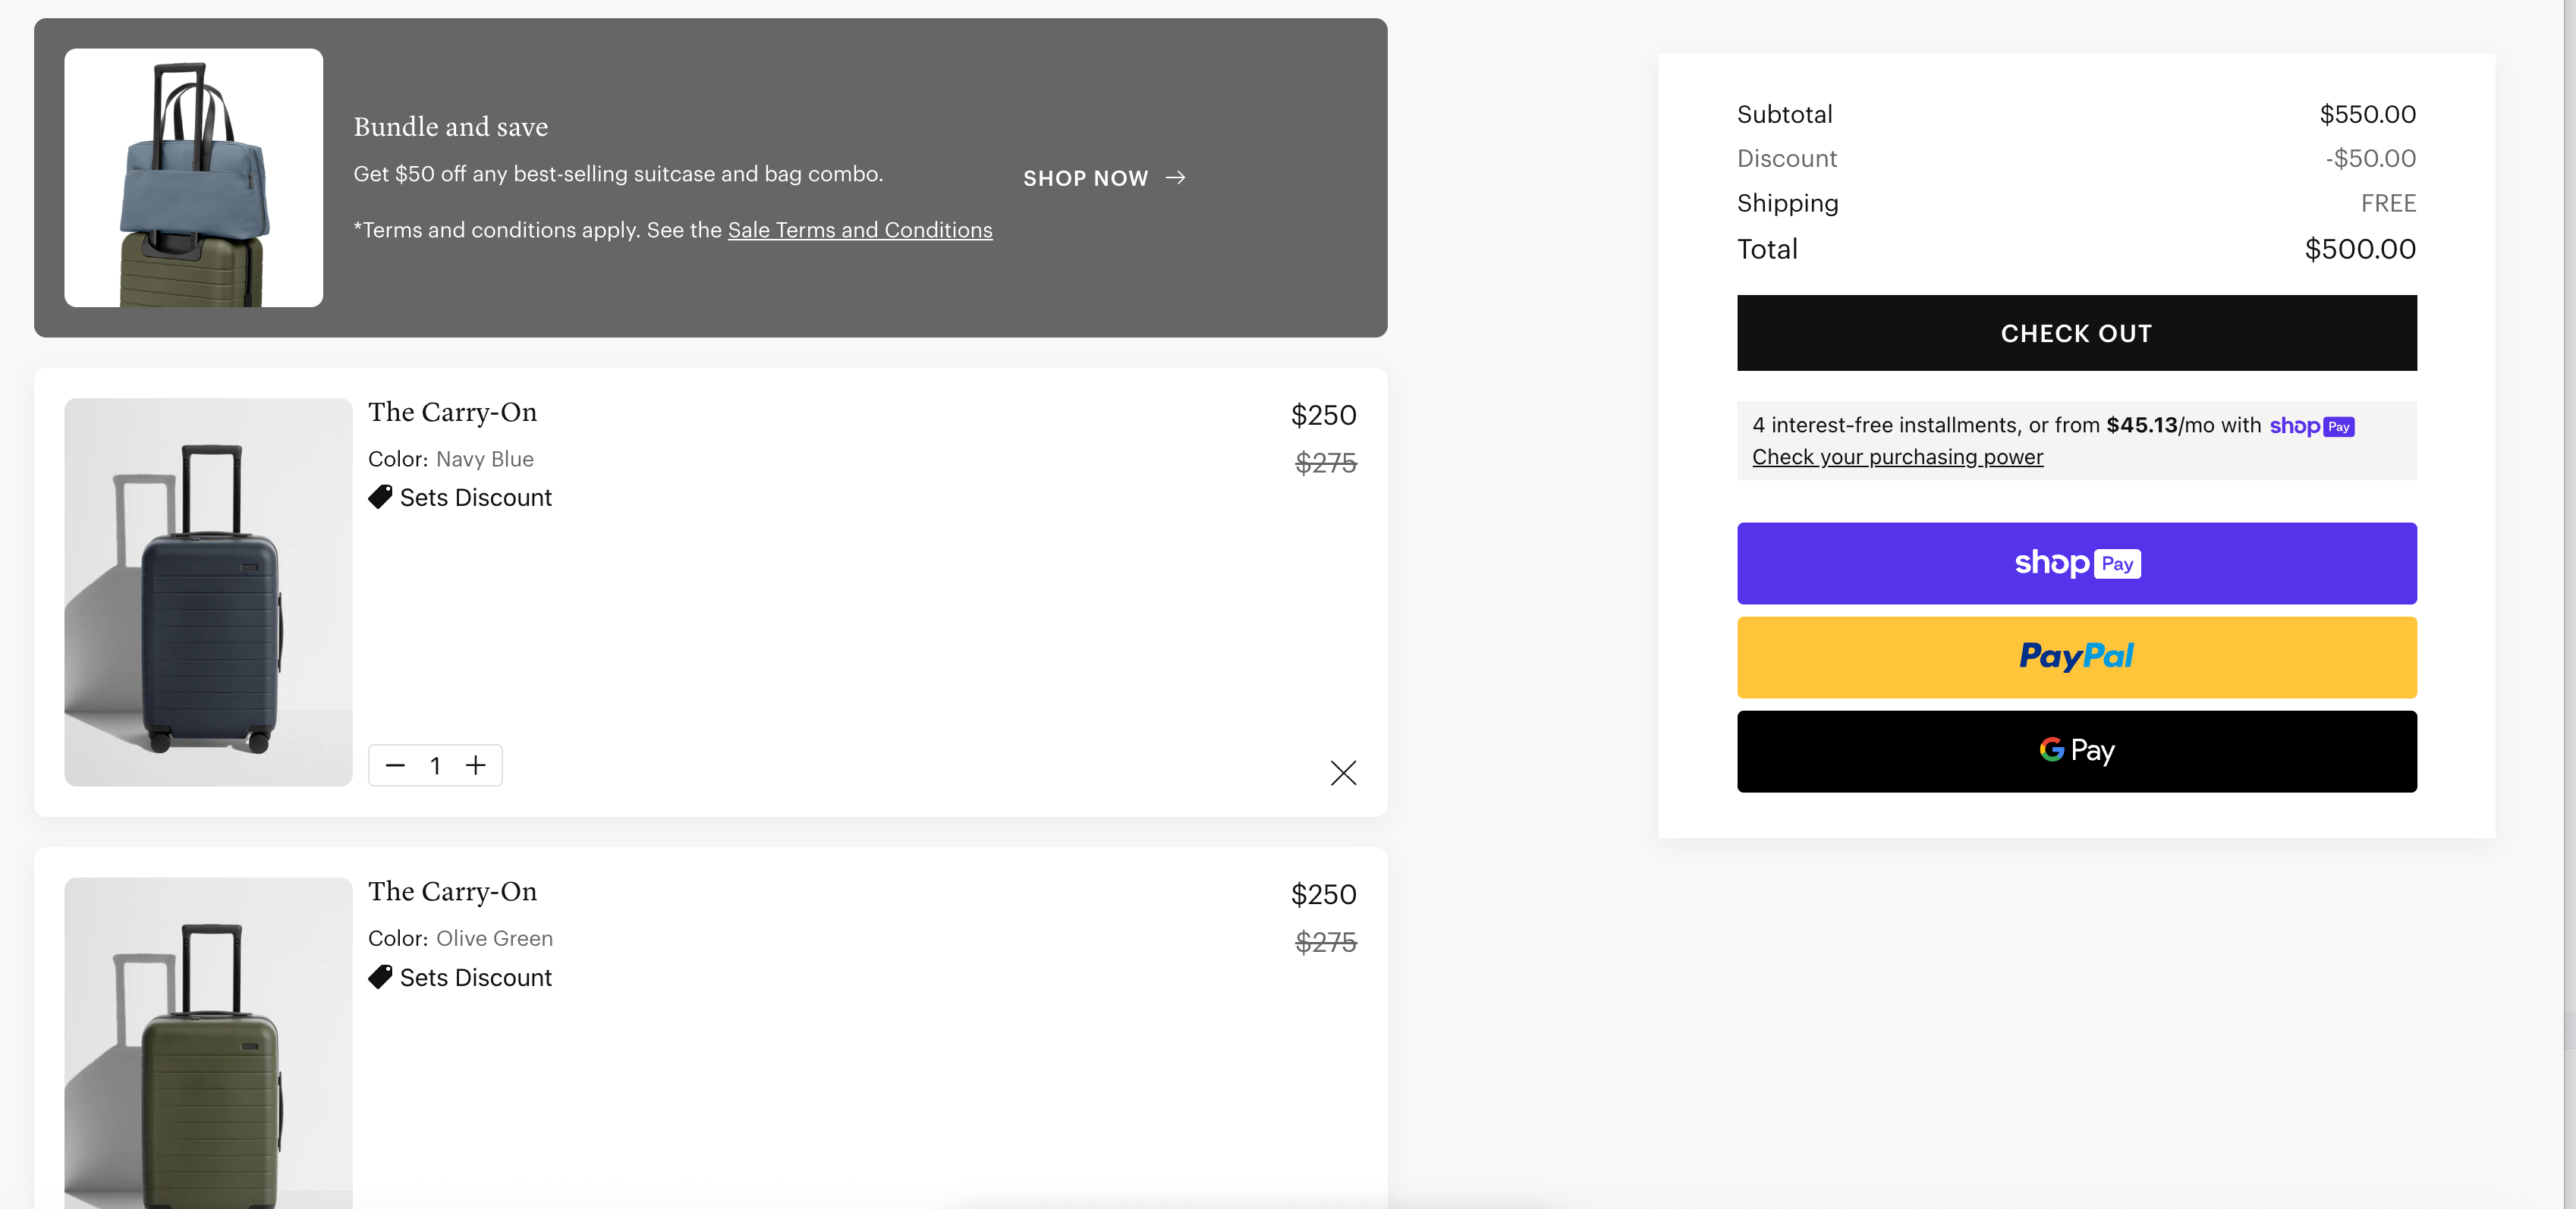This screenshot has width=2576, height=1209.
Task: Click the quantity value for Navy Blue Carry-On
Action: 435,766
